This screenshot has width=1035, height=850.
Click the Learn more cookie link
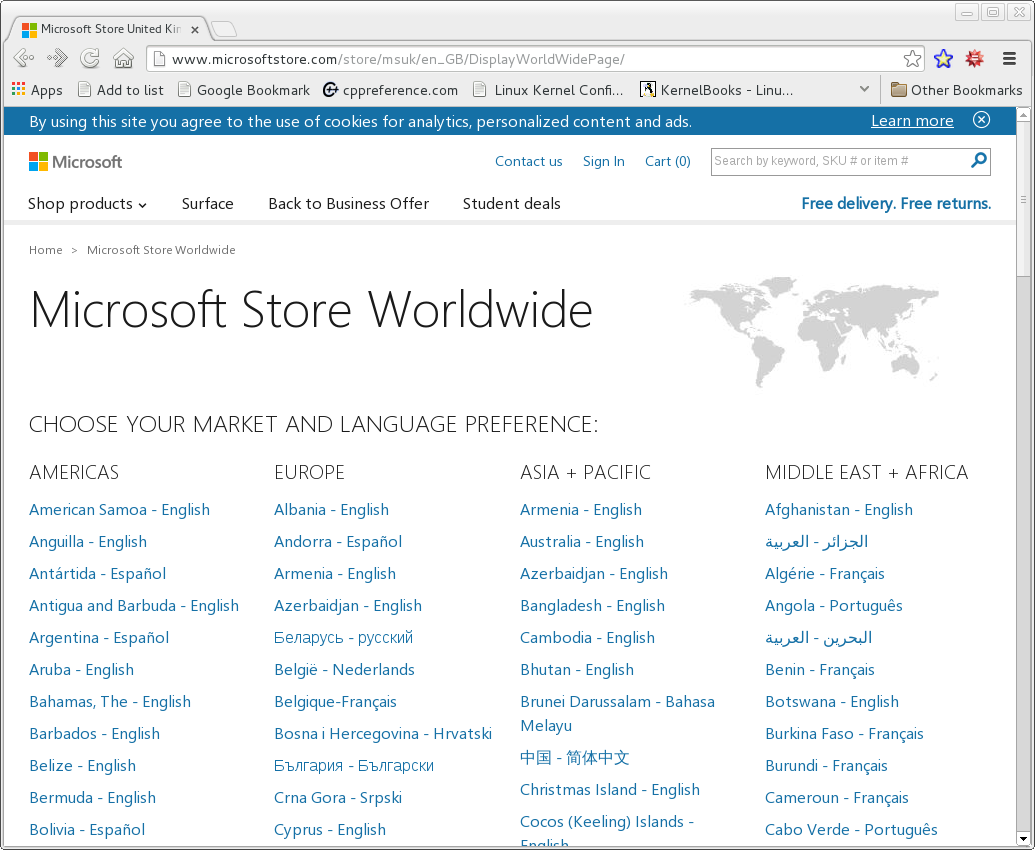click(x=912, y=121)
